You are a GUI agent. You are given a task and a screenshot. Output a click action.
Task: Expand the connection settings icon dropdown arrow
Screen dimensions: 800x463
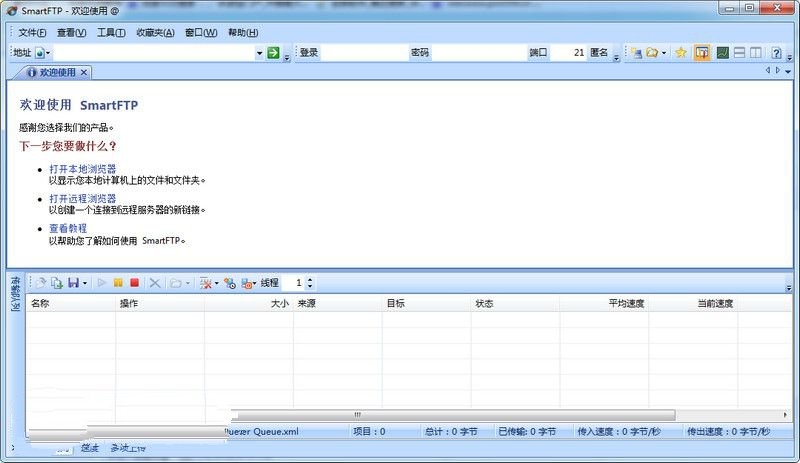pos(255,283)
